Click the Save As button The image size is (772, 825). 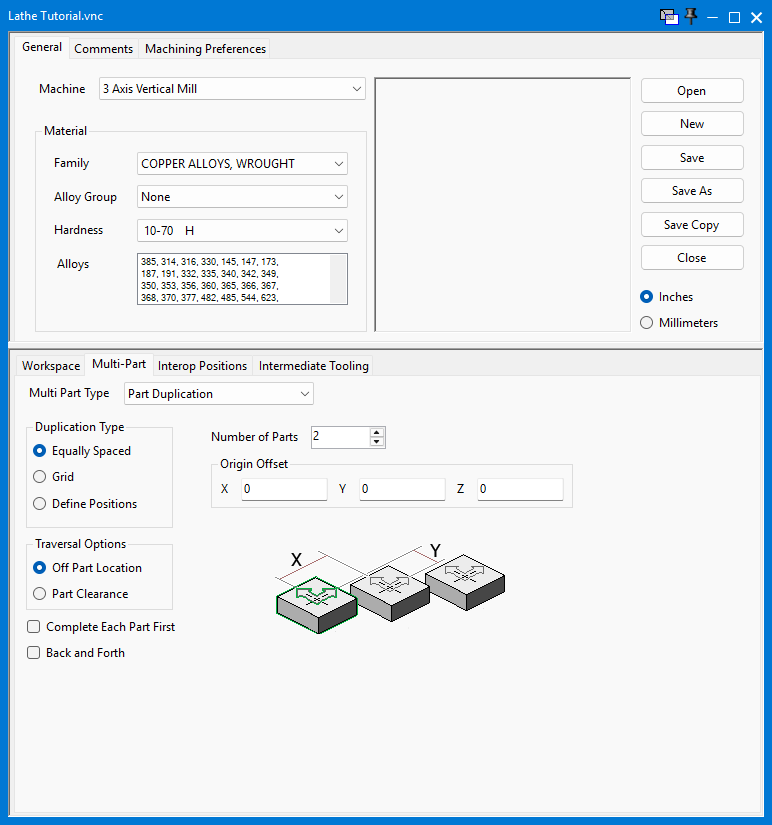tap(692, 191)
